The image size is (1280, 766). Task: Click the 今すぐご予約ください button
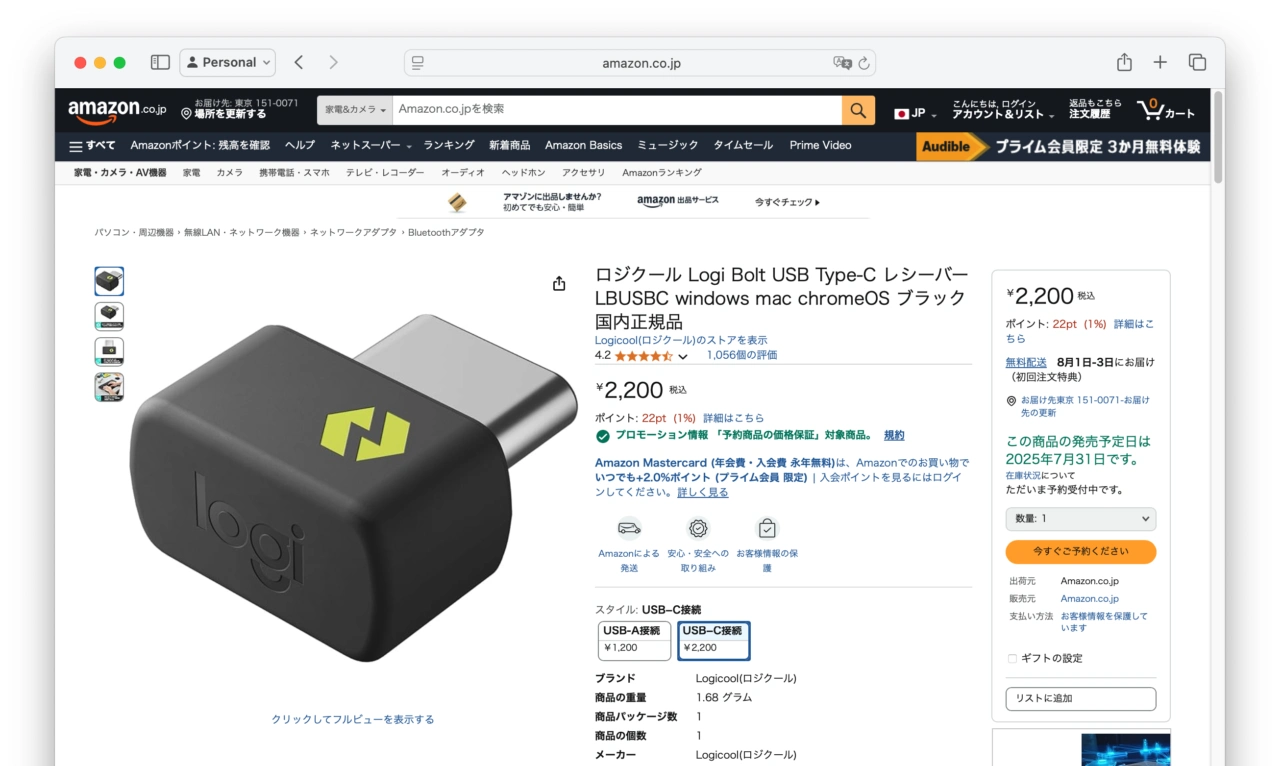pyautogui.click(x=1080, y=552)
